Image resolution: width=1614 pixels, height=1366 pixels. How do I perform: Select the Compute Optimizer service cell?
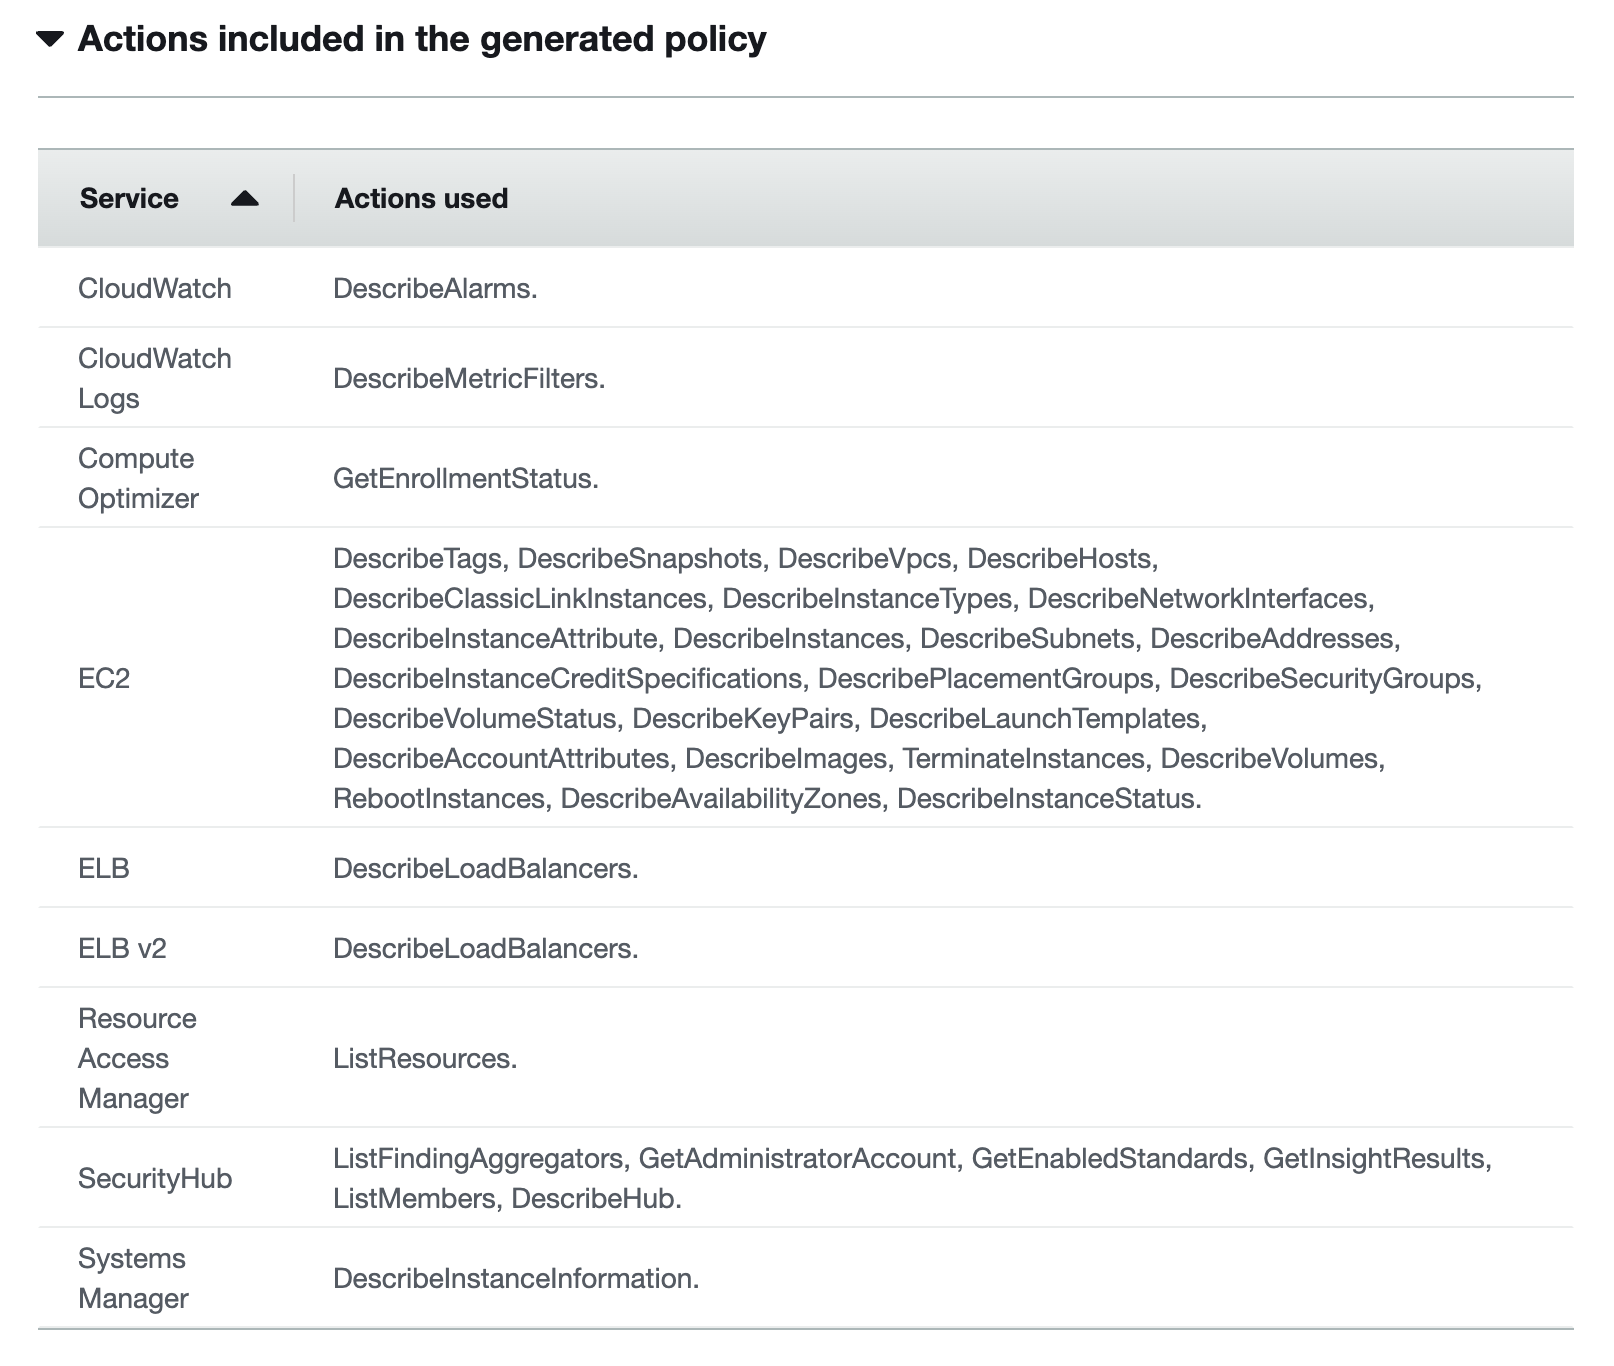(x=138, y=478)
